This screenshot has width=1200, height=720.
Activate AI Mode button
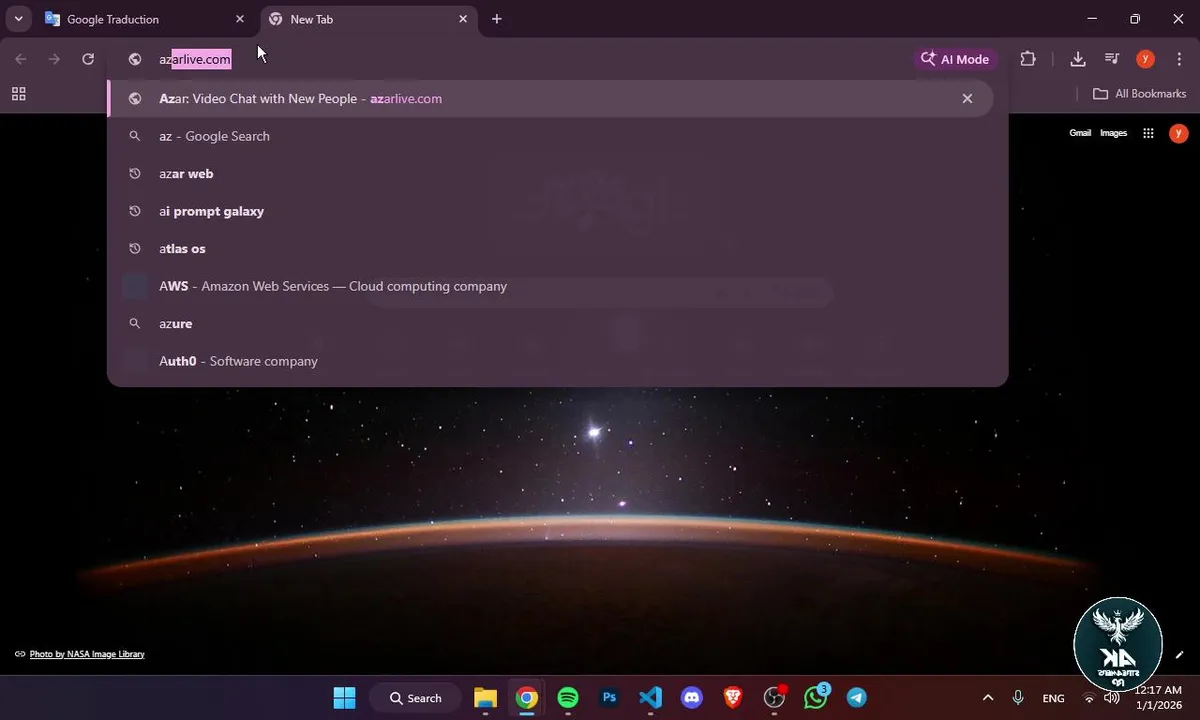(955, 59)
